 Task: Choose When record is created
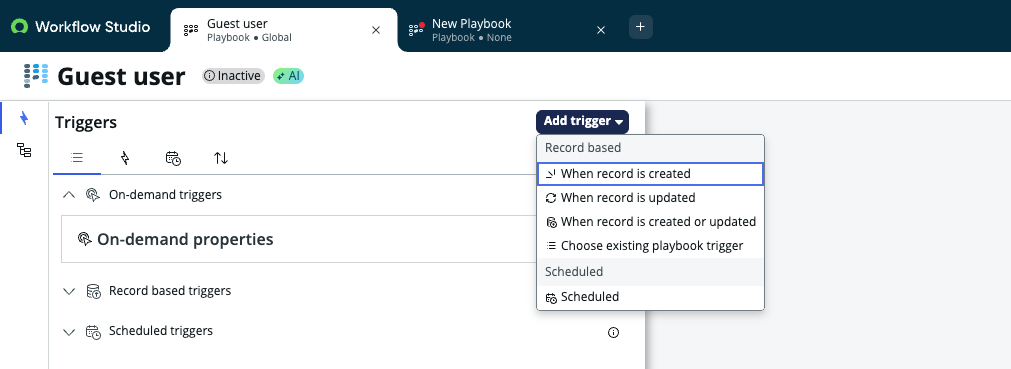(651, 174)
